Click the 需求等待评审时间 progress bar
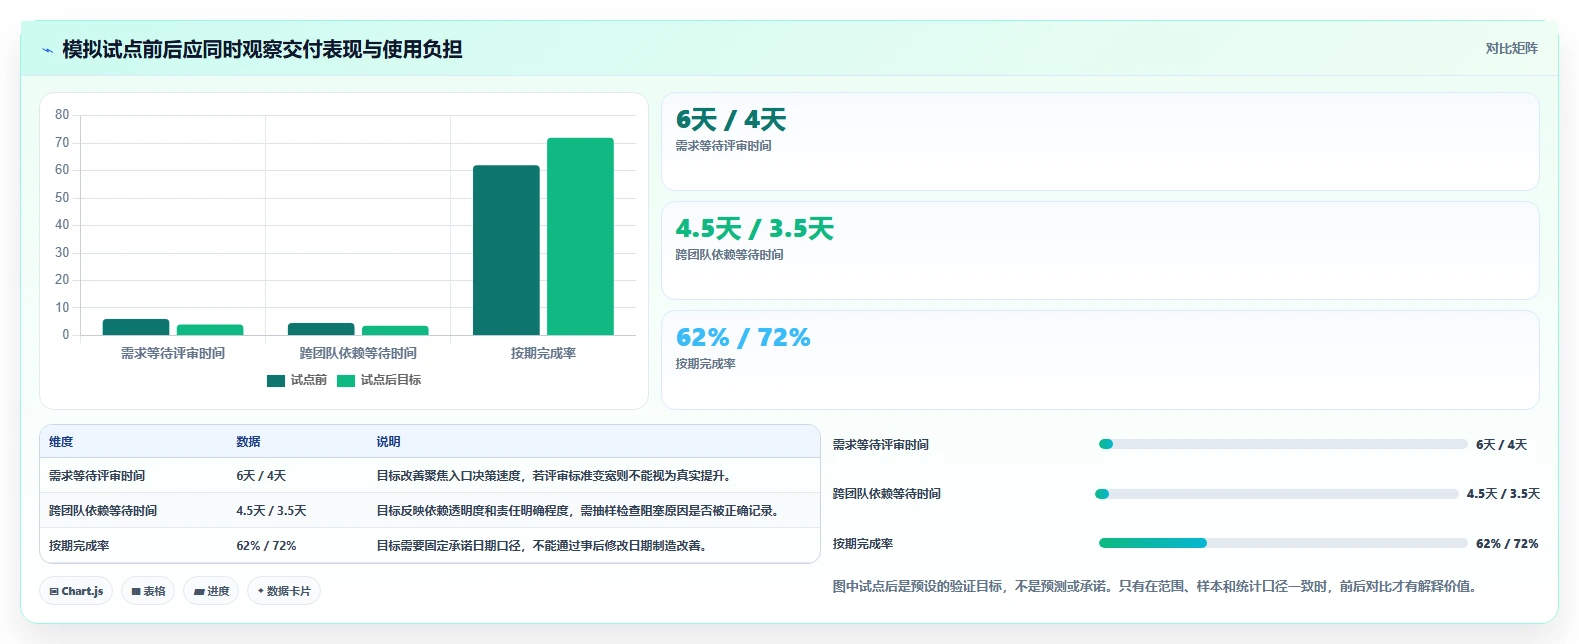1579x644 pixels. [x=1283, y=444]
